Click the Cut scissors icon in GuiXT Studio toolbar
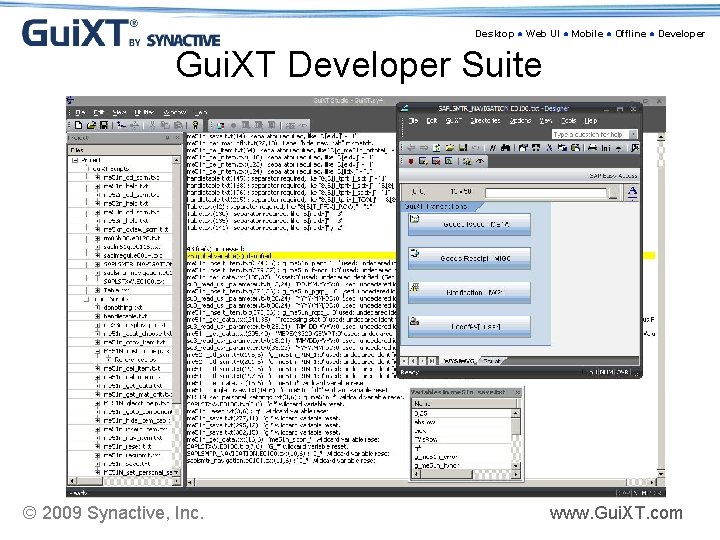Image resolution: width=720 pixels, height=540 pixels. [152, 125]
